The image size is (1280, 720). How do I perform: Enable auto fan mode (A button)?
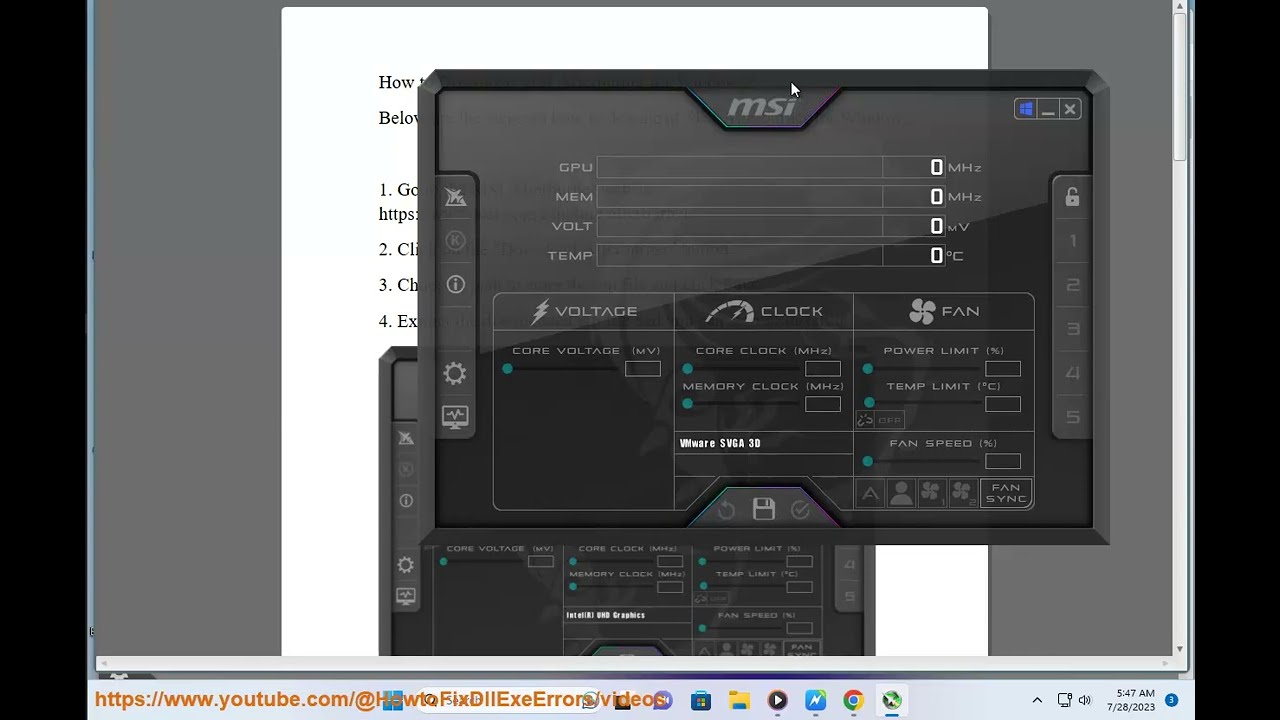click(x=870, y=493)
